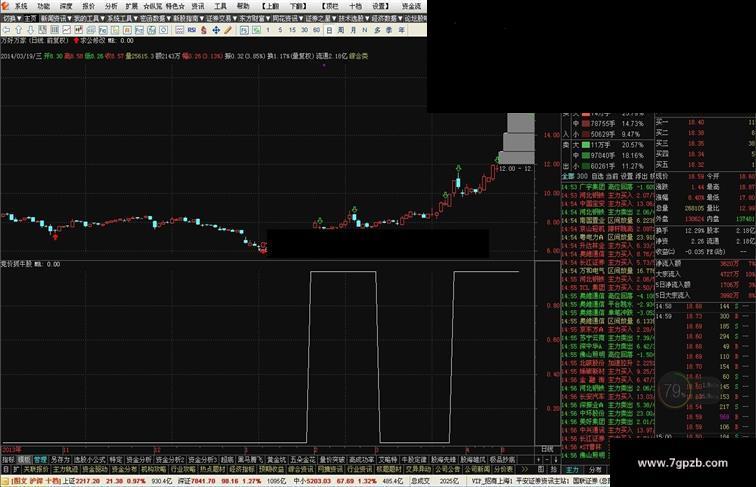Open the 资讯 menu
Viewport: 756px width, 487px height.
click(198, 6)
